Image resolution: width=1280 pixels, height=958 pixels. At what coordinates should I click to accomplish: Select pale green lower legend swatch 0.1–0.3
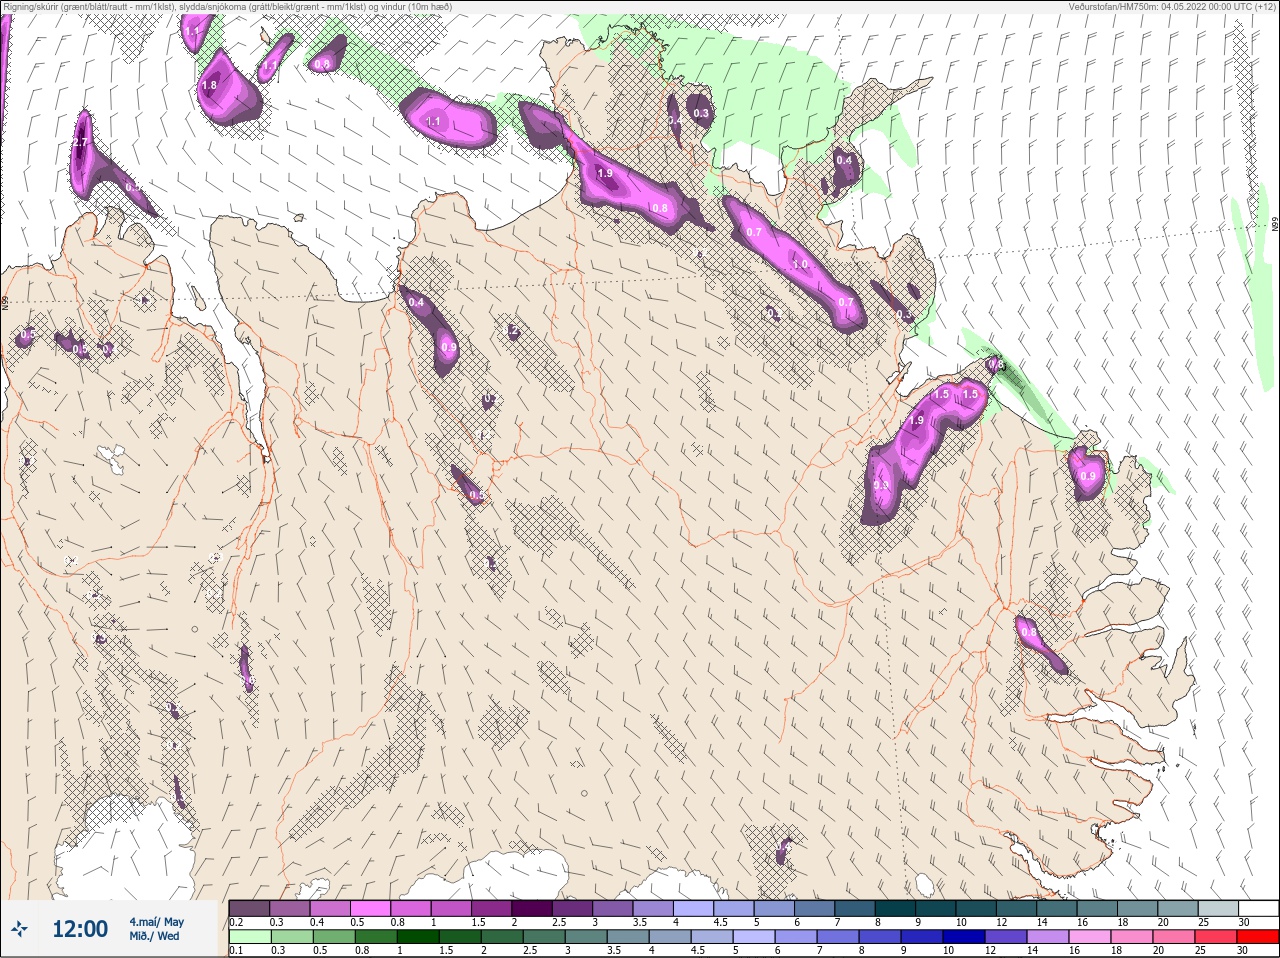249,937
